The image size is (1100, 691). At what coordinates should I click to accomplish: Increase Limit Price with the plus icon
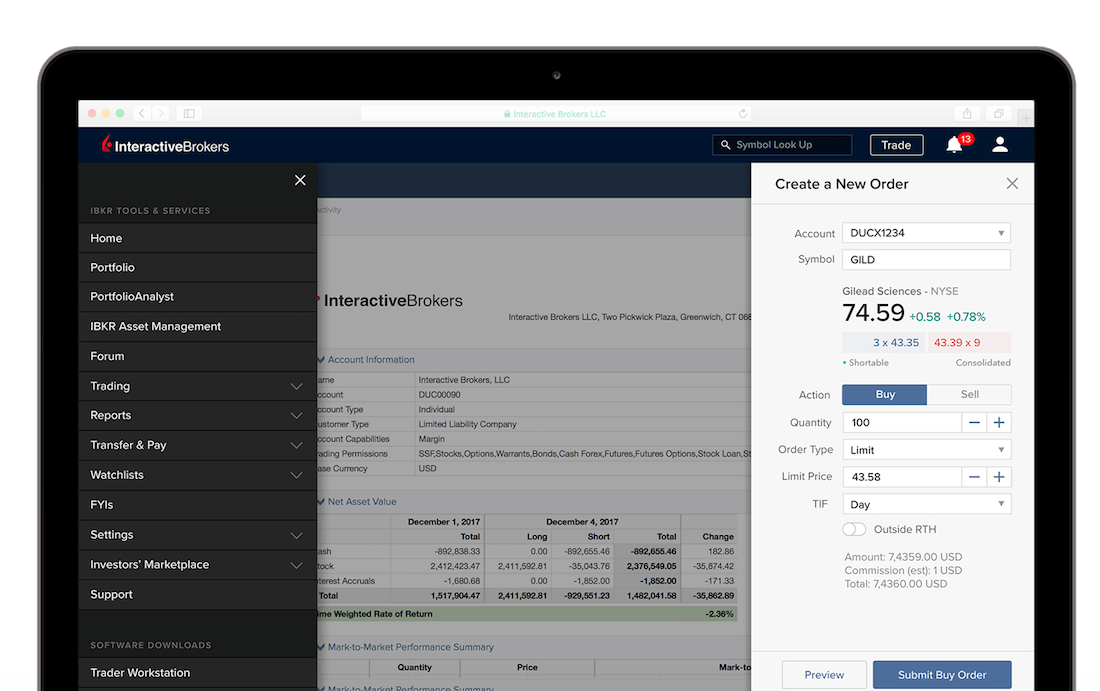(999, 477)
